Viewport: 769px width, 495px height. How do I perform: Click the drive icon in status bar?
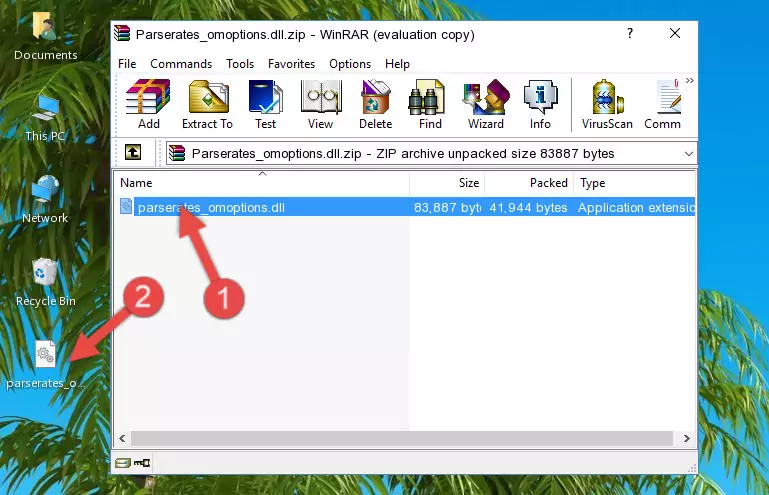123,463
